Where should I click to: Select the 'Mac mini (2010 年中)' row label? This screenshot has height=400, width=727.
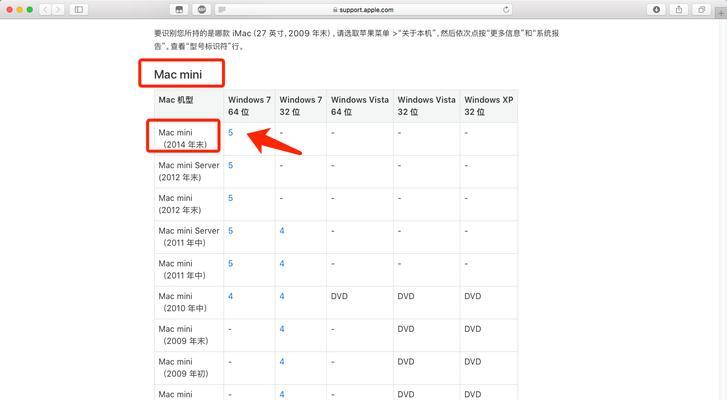[183, 302]
